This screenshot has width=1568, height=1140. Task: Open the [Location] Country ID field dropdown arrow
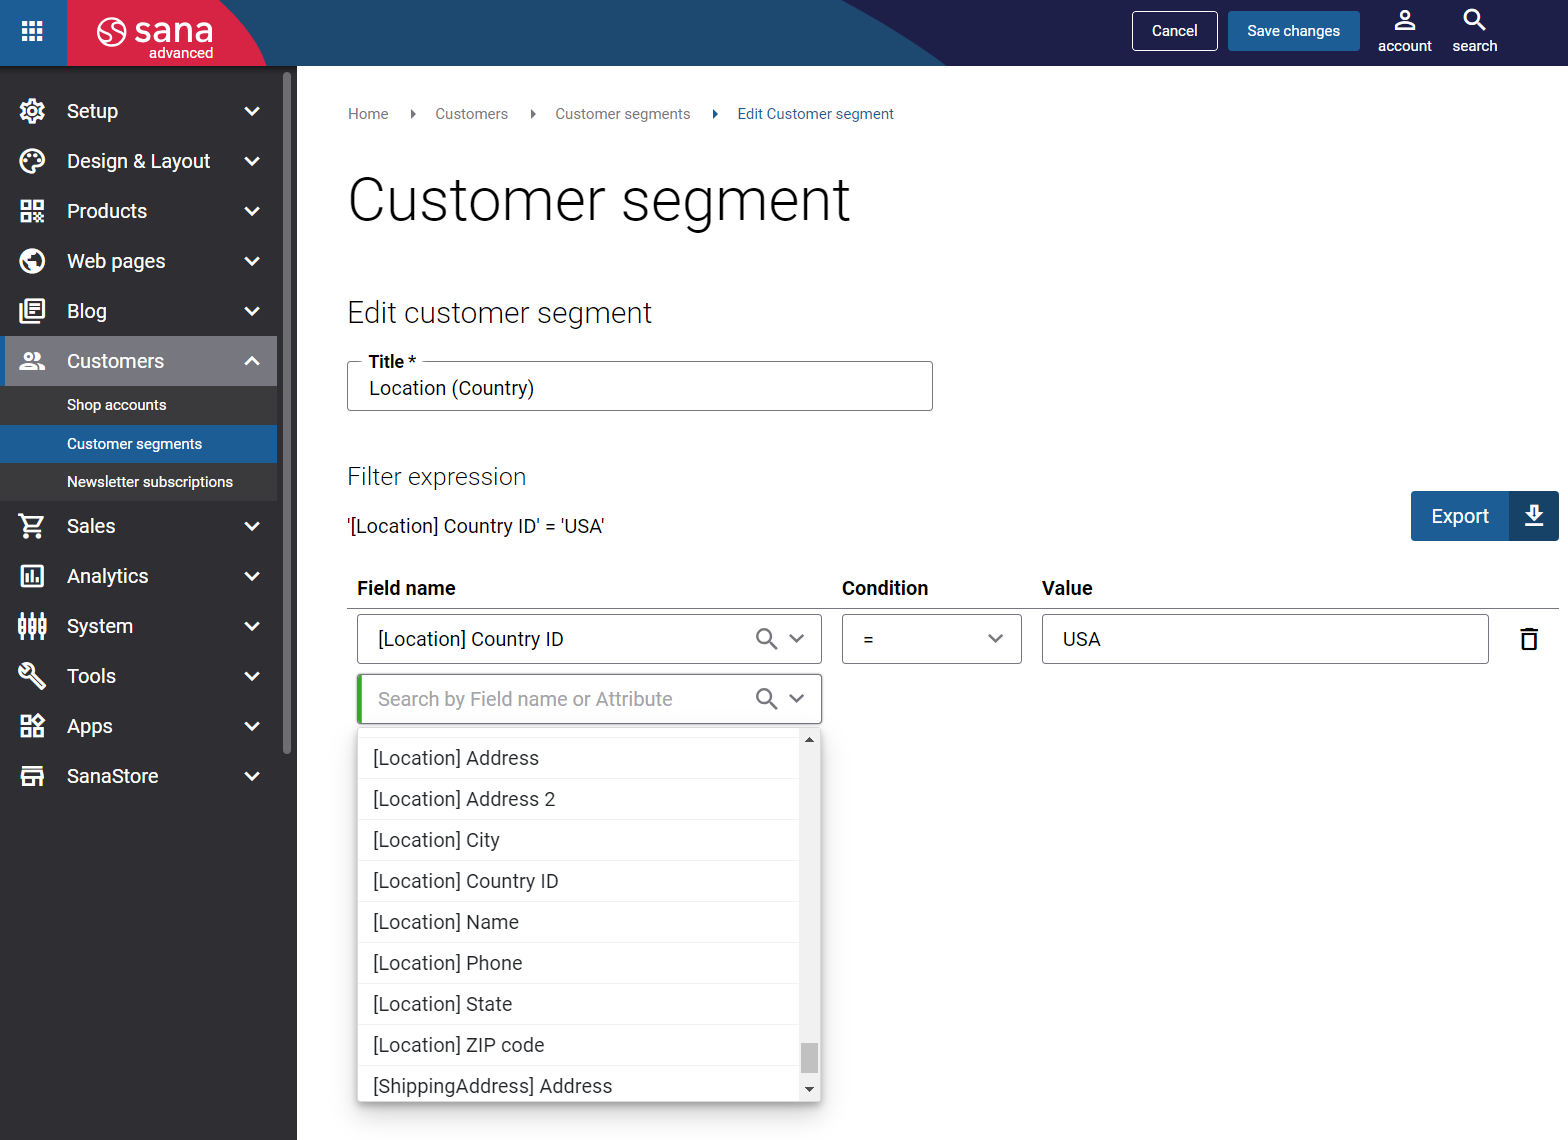point(797,639)
